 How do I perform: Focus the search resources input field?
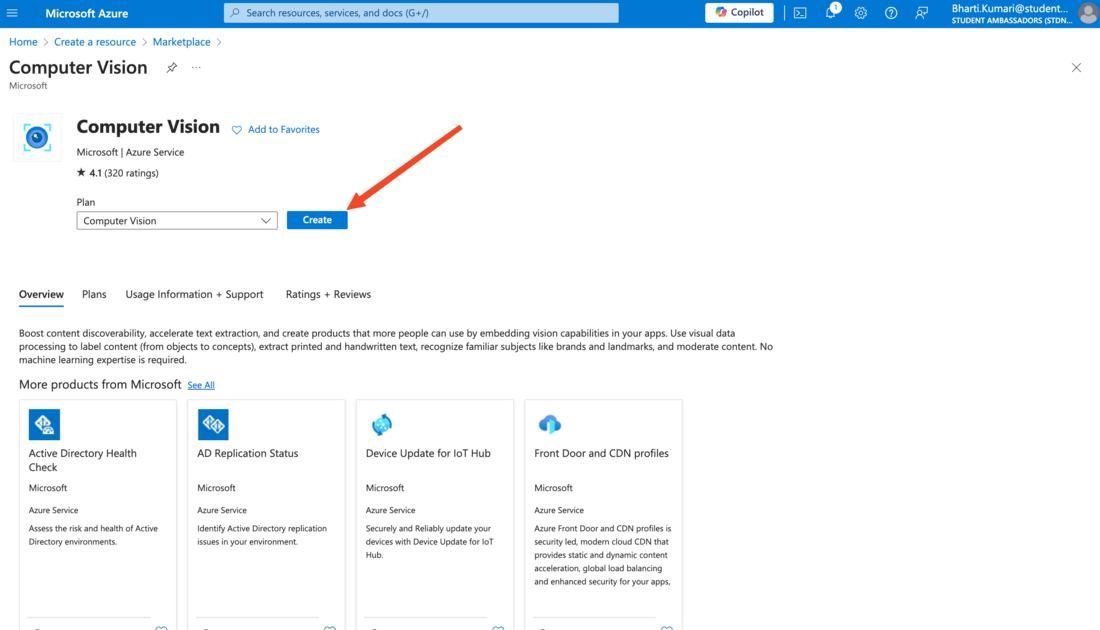tap(421, 13)
